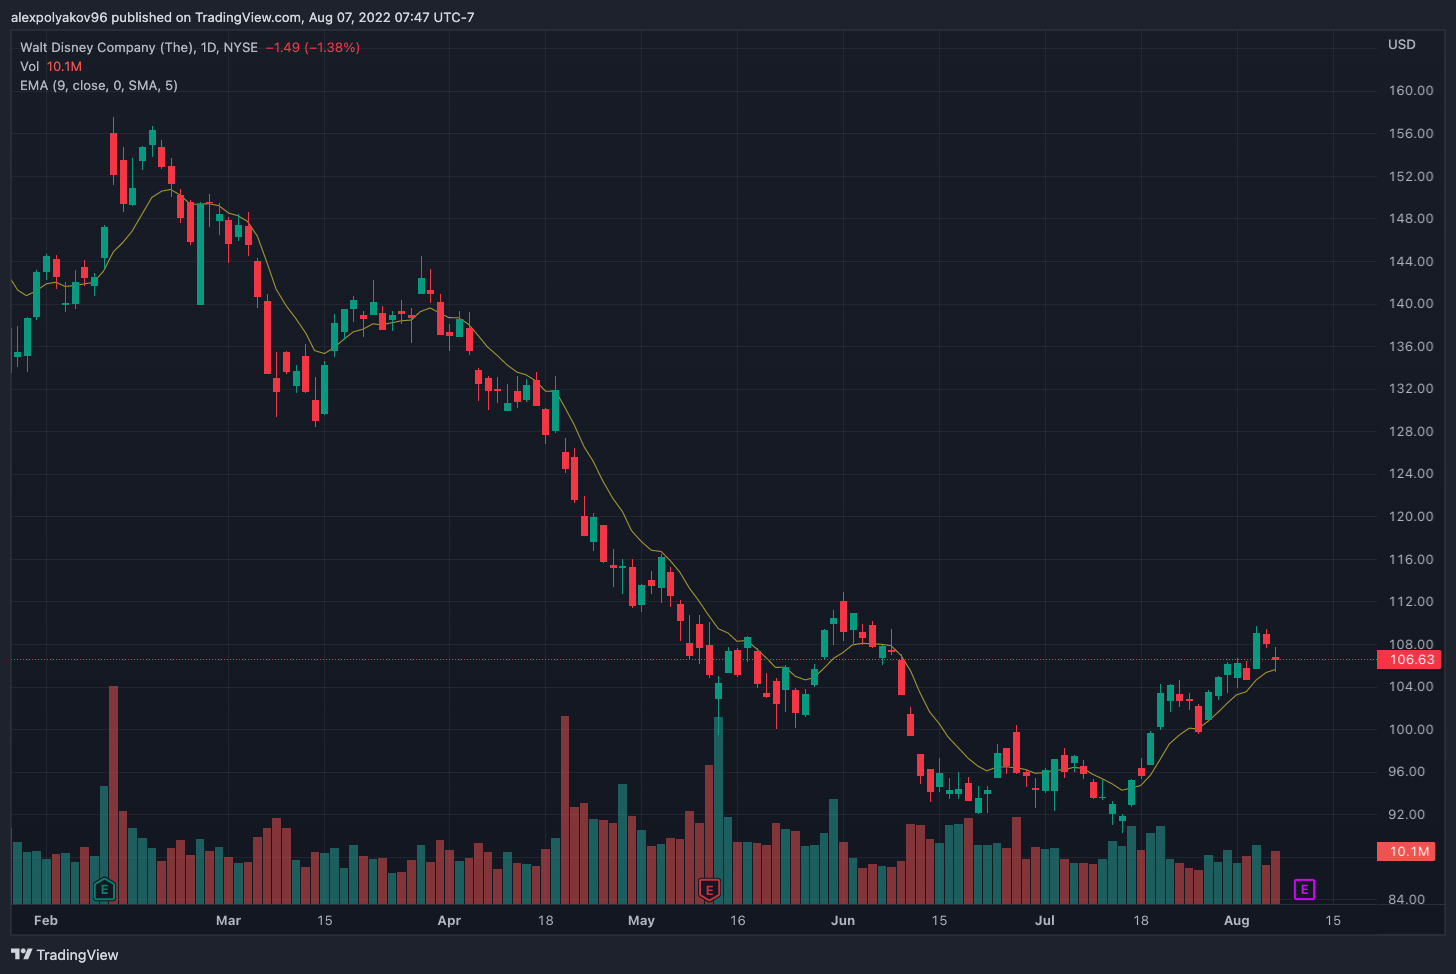1456x974 pixels.
Task: Click the Aug time axis label
Action: [x=1237, y=920]
